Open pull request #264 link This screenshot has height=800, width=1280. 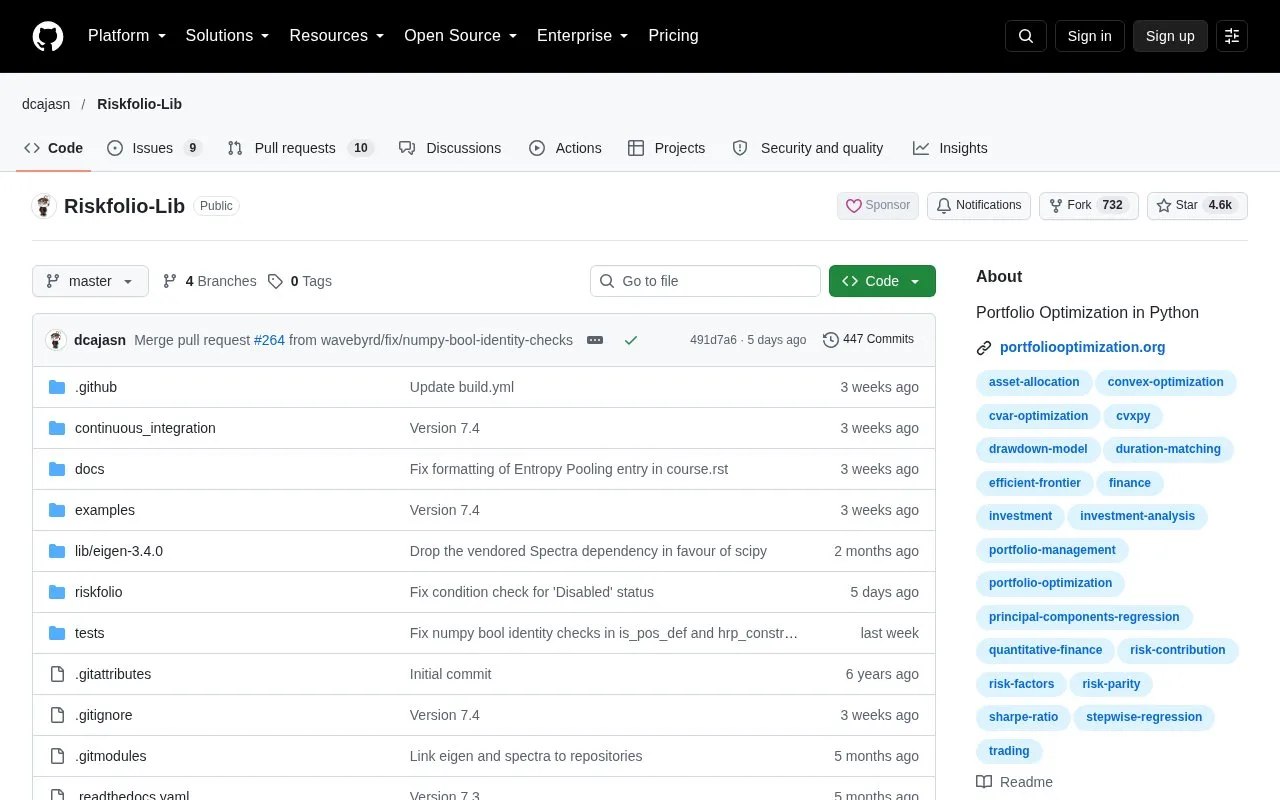tap(269, 340)
